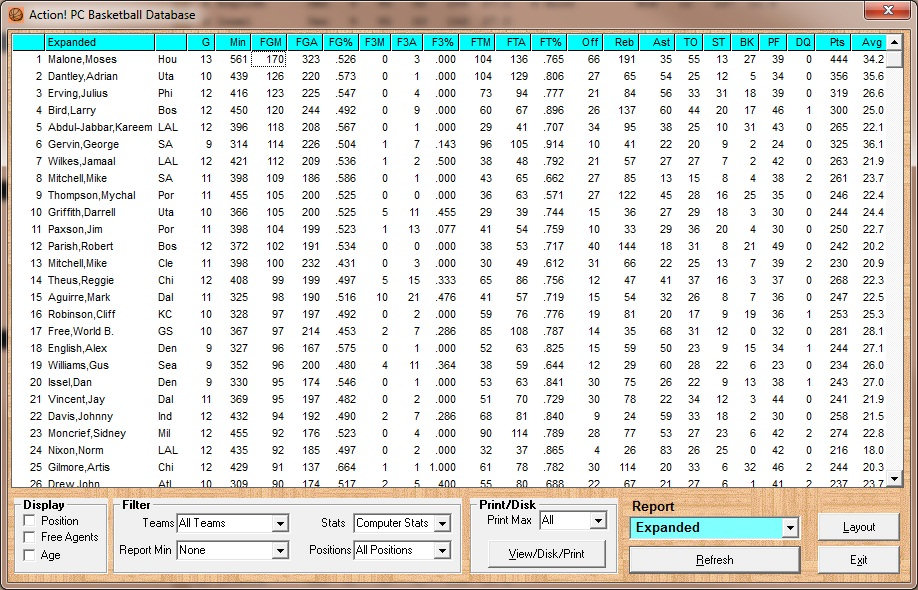
Task: Toggle the Free Agents checkbox
Action: 32,537
